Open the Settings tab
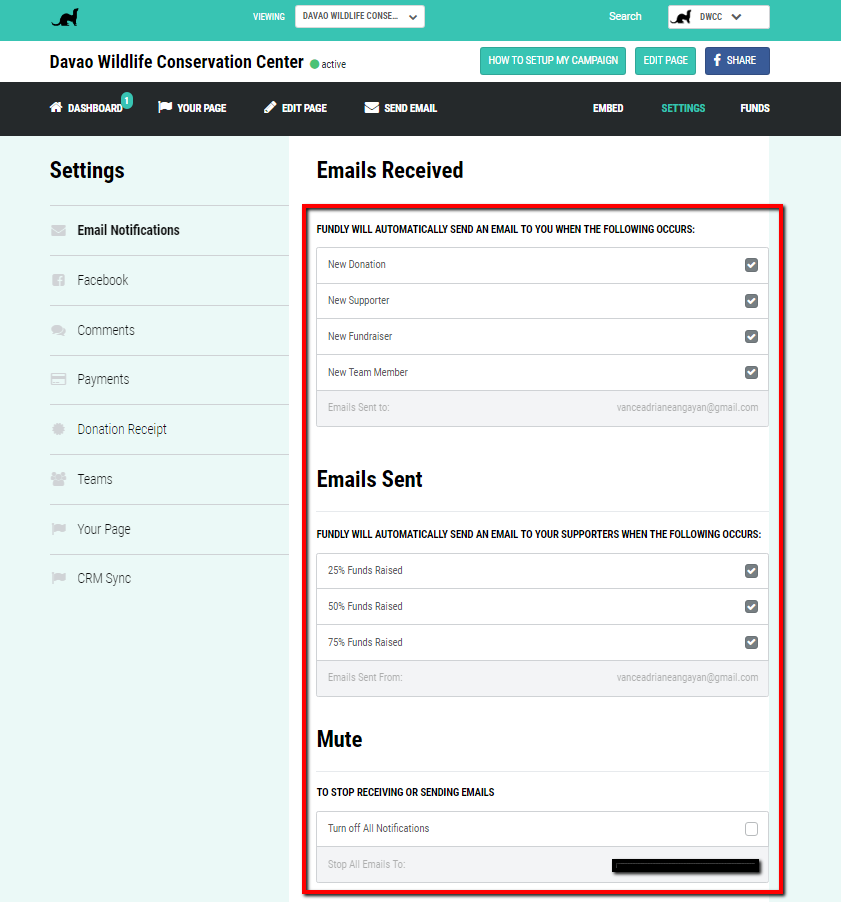841x902 pixels. click(x=683, y=108)
